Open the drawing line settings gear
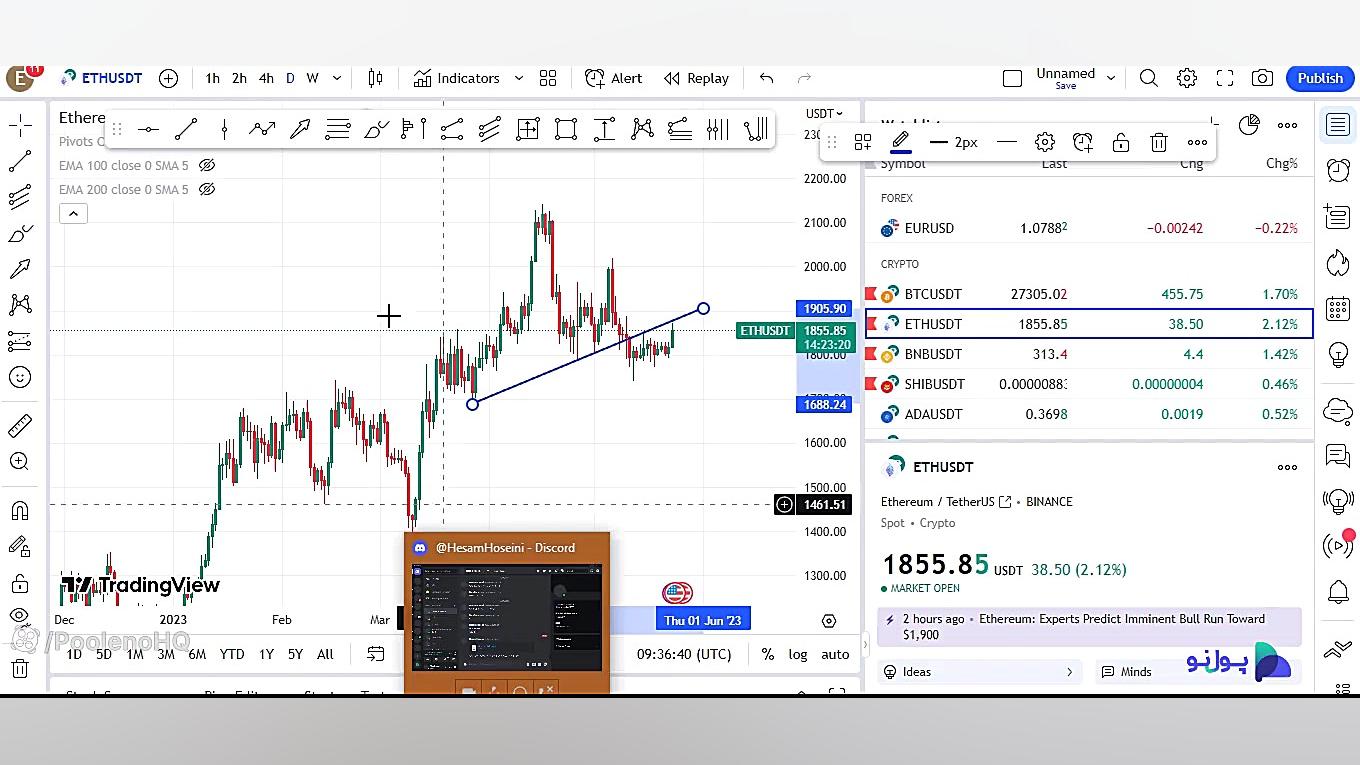Screen dimensions: 1360x765 (x=1045, y=142)
